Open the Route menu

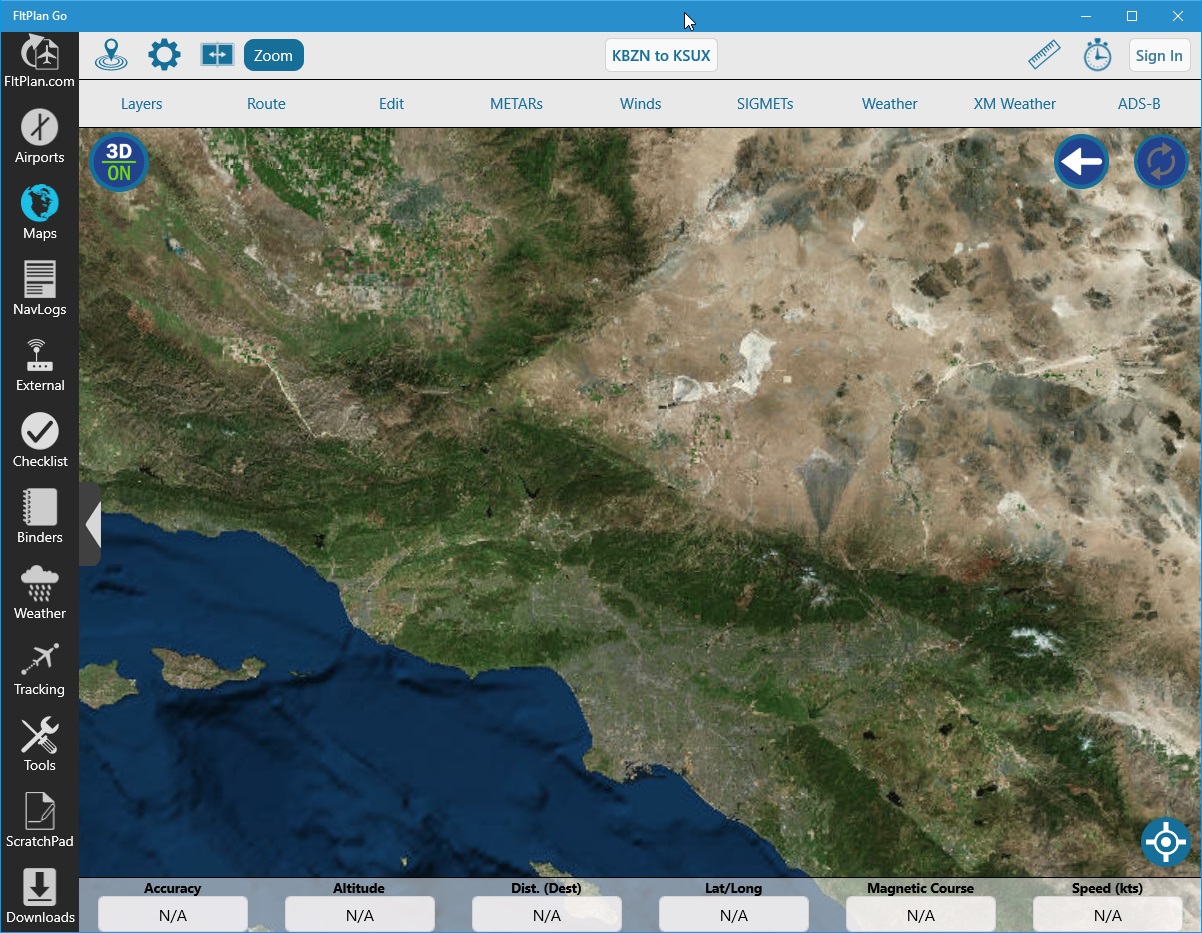(266, 103)
